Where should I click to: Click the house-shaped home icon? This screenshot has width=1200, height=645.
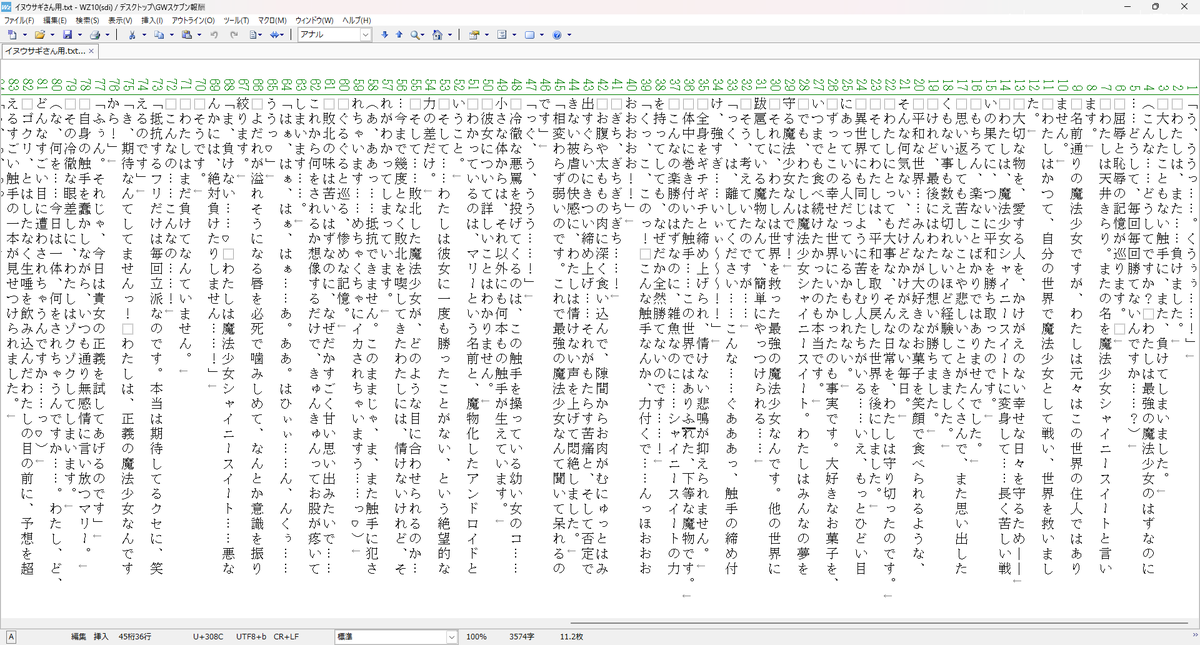point(438,35)
